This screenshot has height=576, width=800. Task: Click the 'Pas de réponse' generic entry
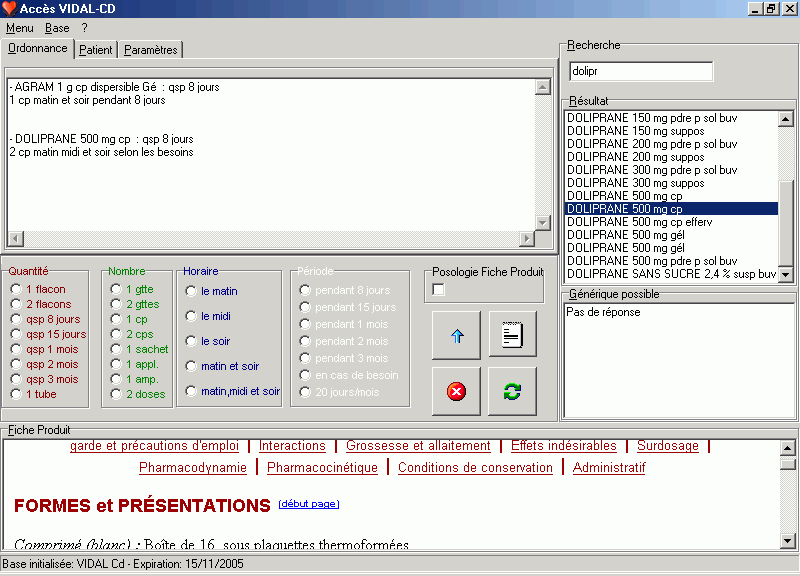(603, 312)
